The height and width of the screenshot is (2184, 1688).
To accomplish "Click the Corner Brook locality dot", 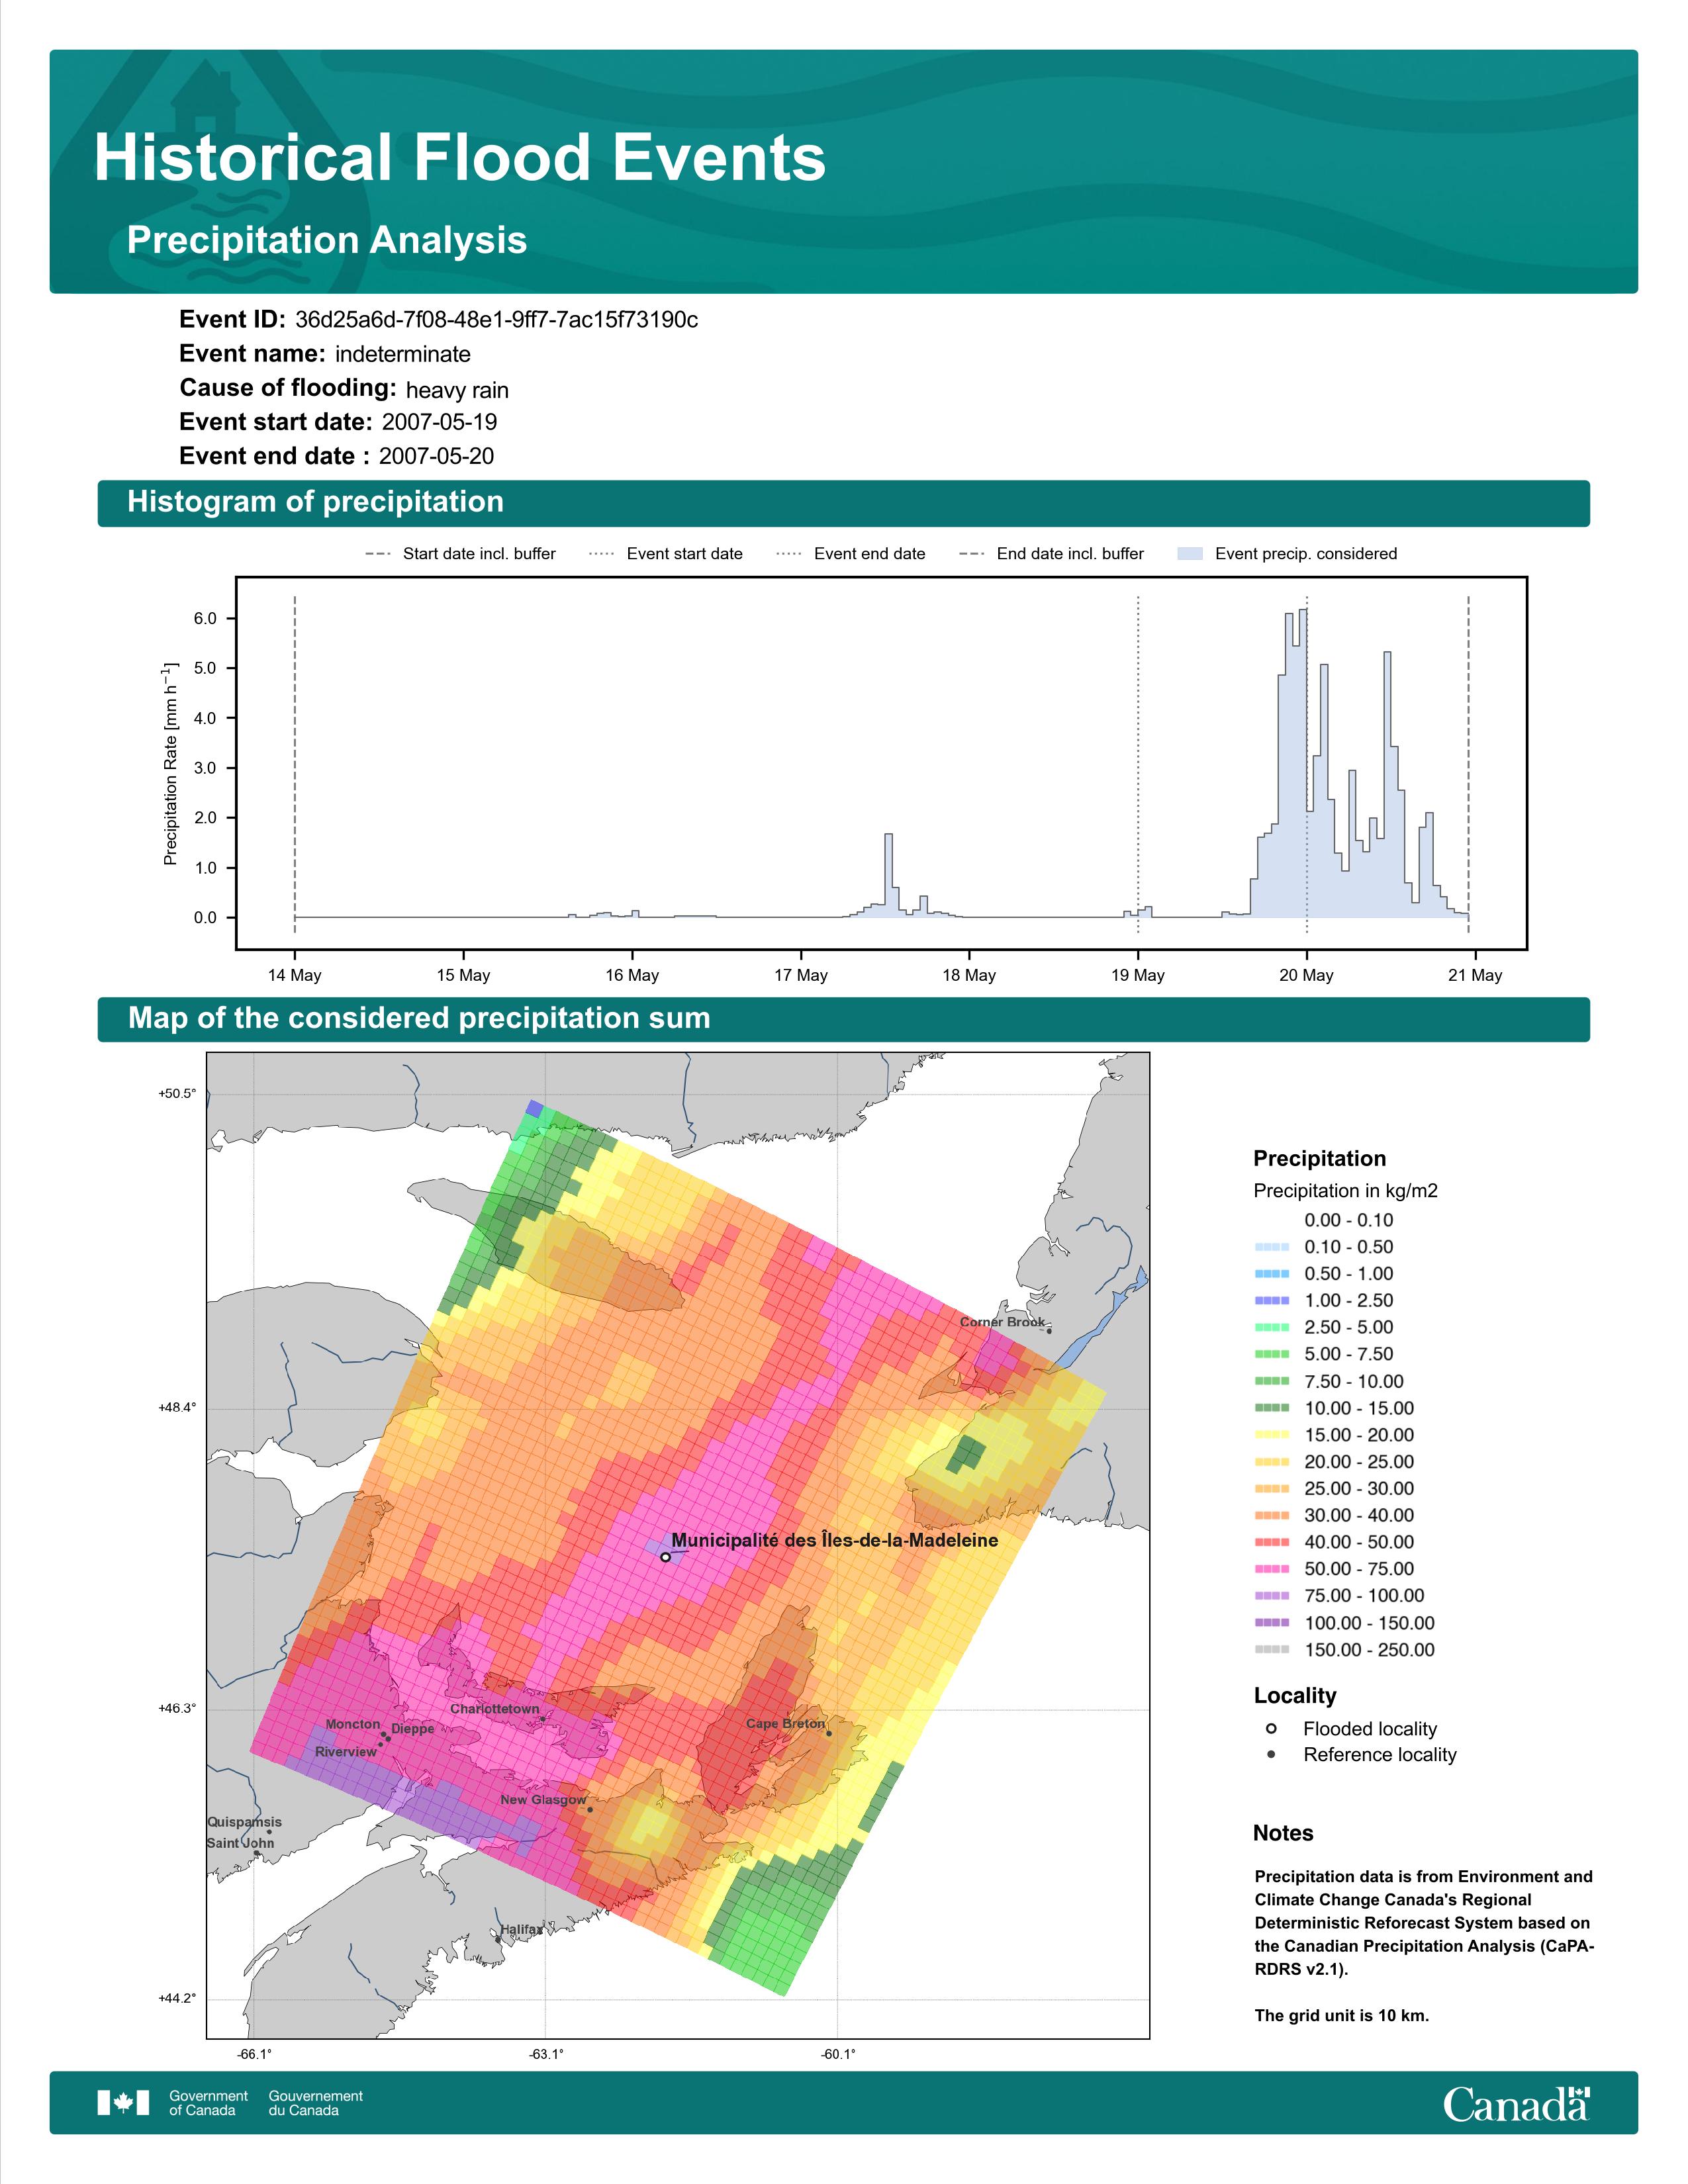I will 1049,1331.
